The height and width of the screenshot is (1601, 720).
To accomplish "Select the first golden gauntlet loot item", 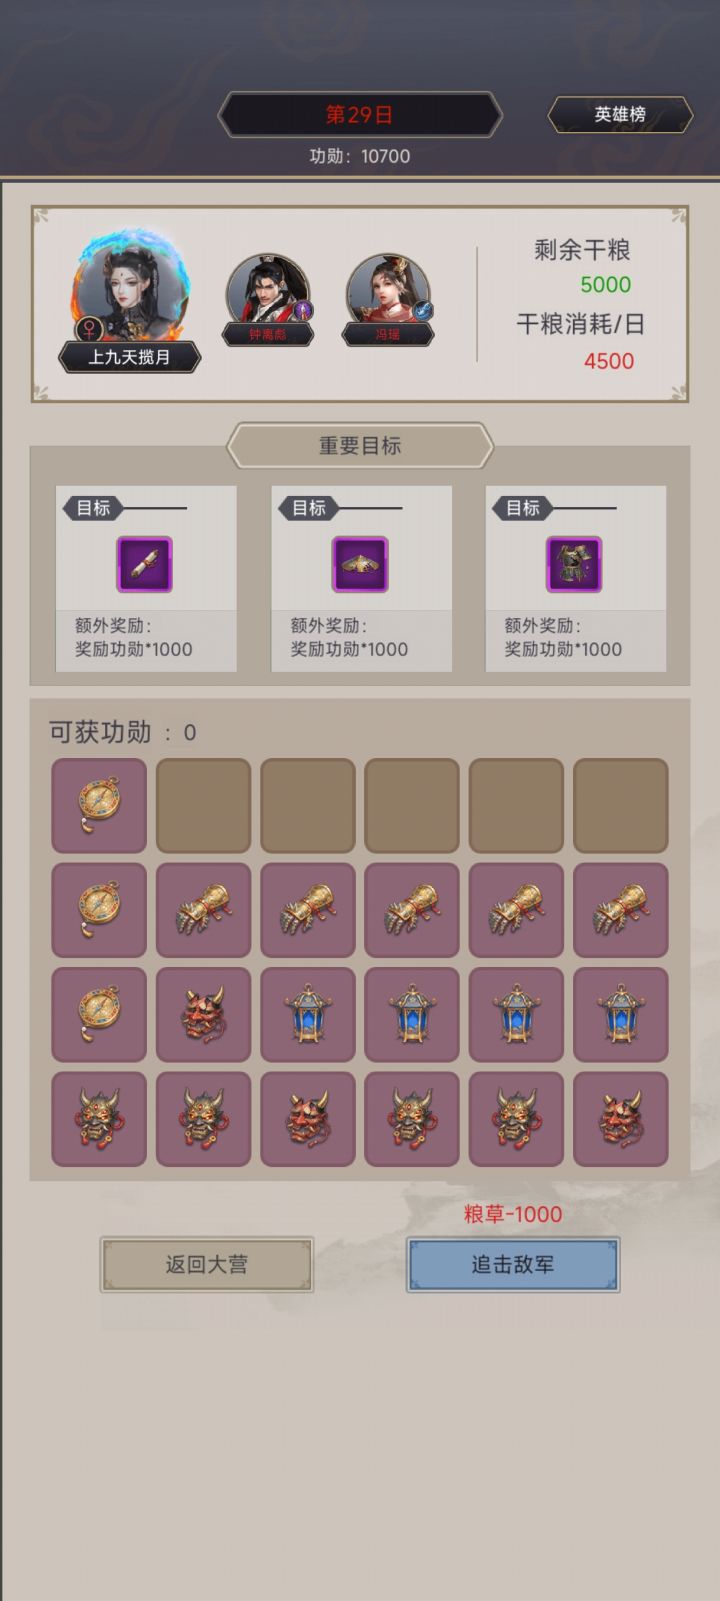I will (x=203, y=910).
